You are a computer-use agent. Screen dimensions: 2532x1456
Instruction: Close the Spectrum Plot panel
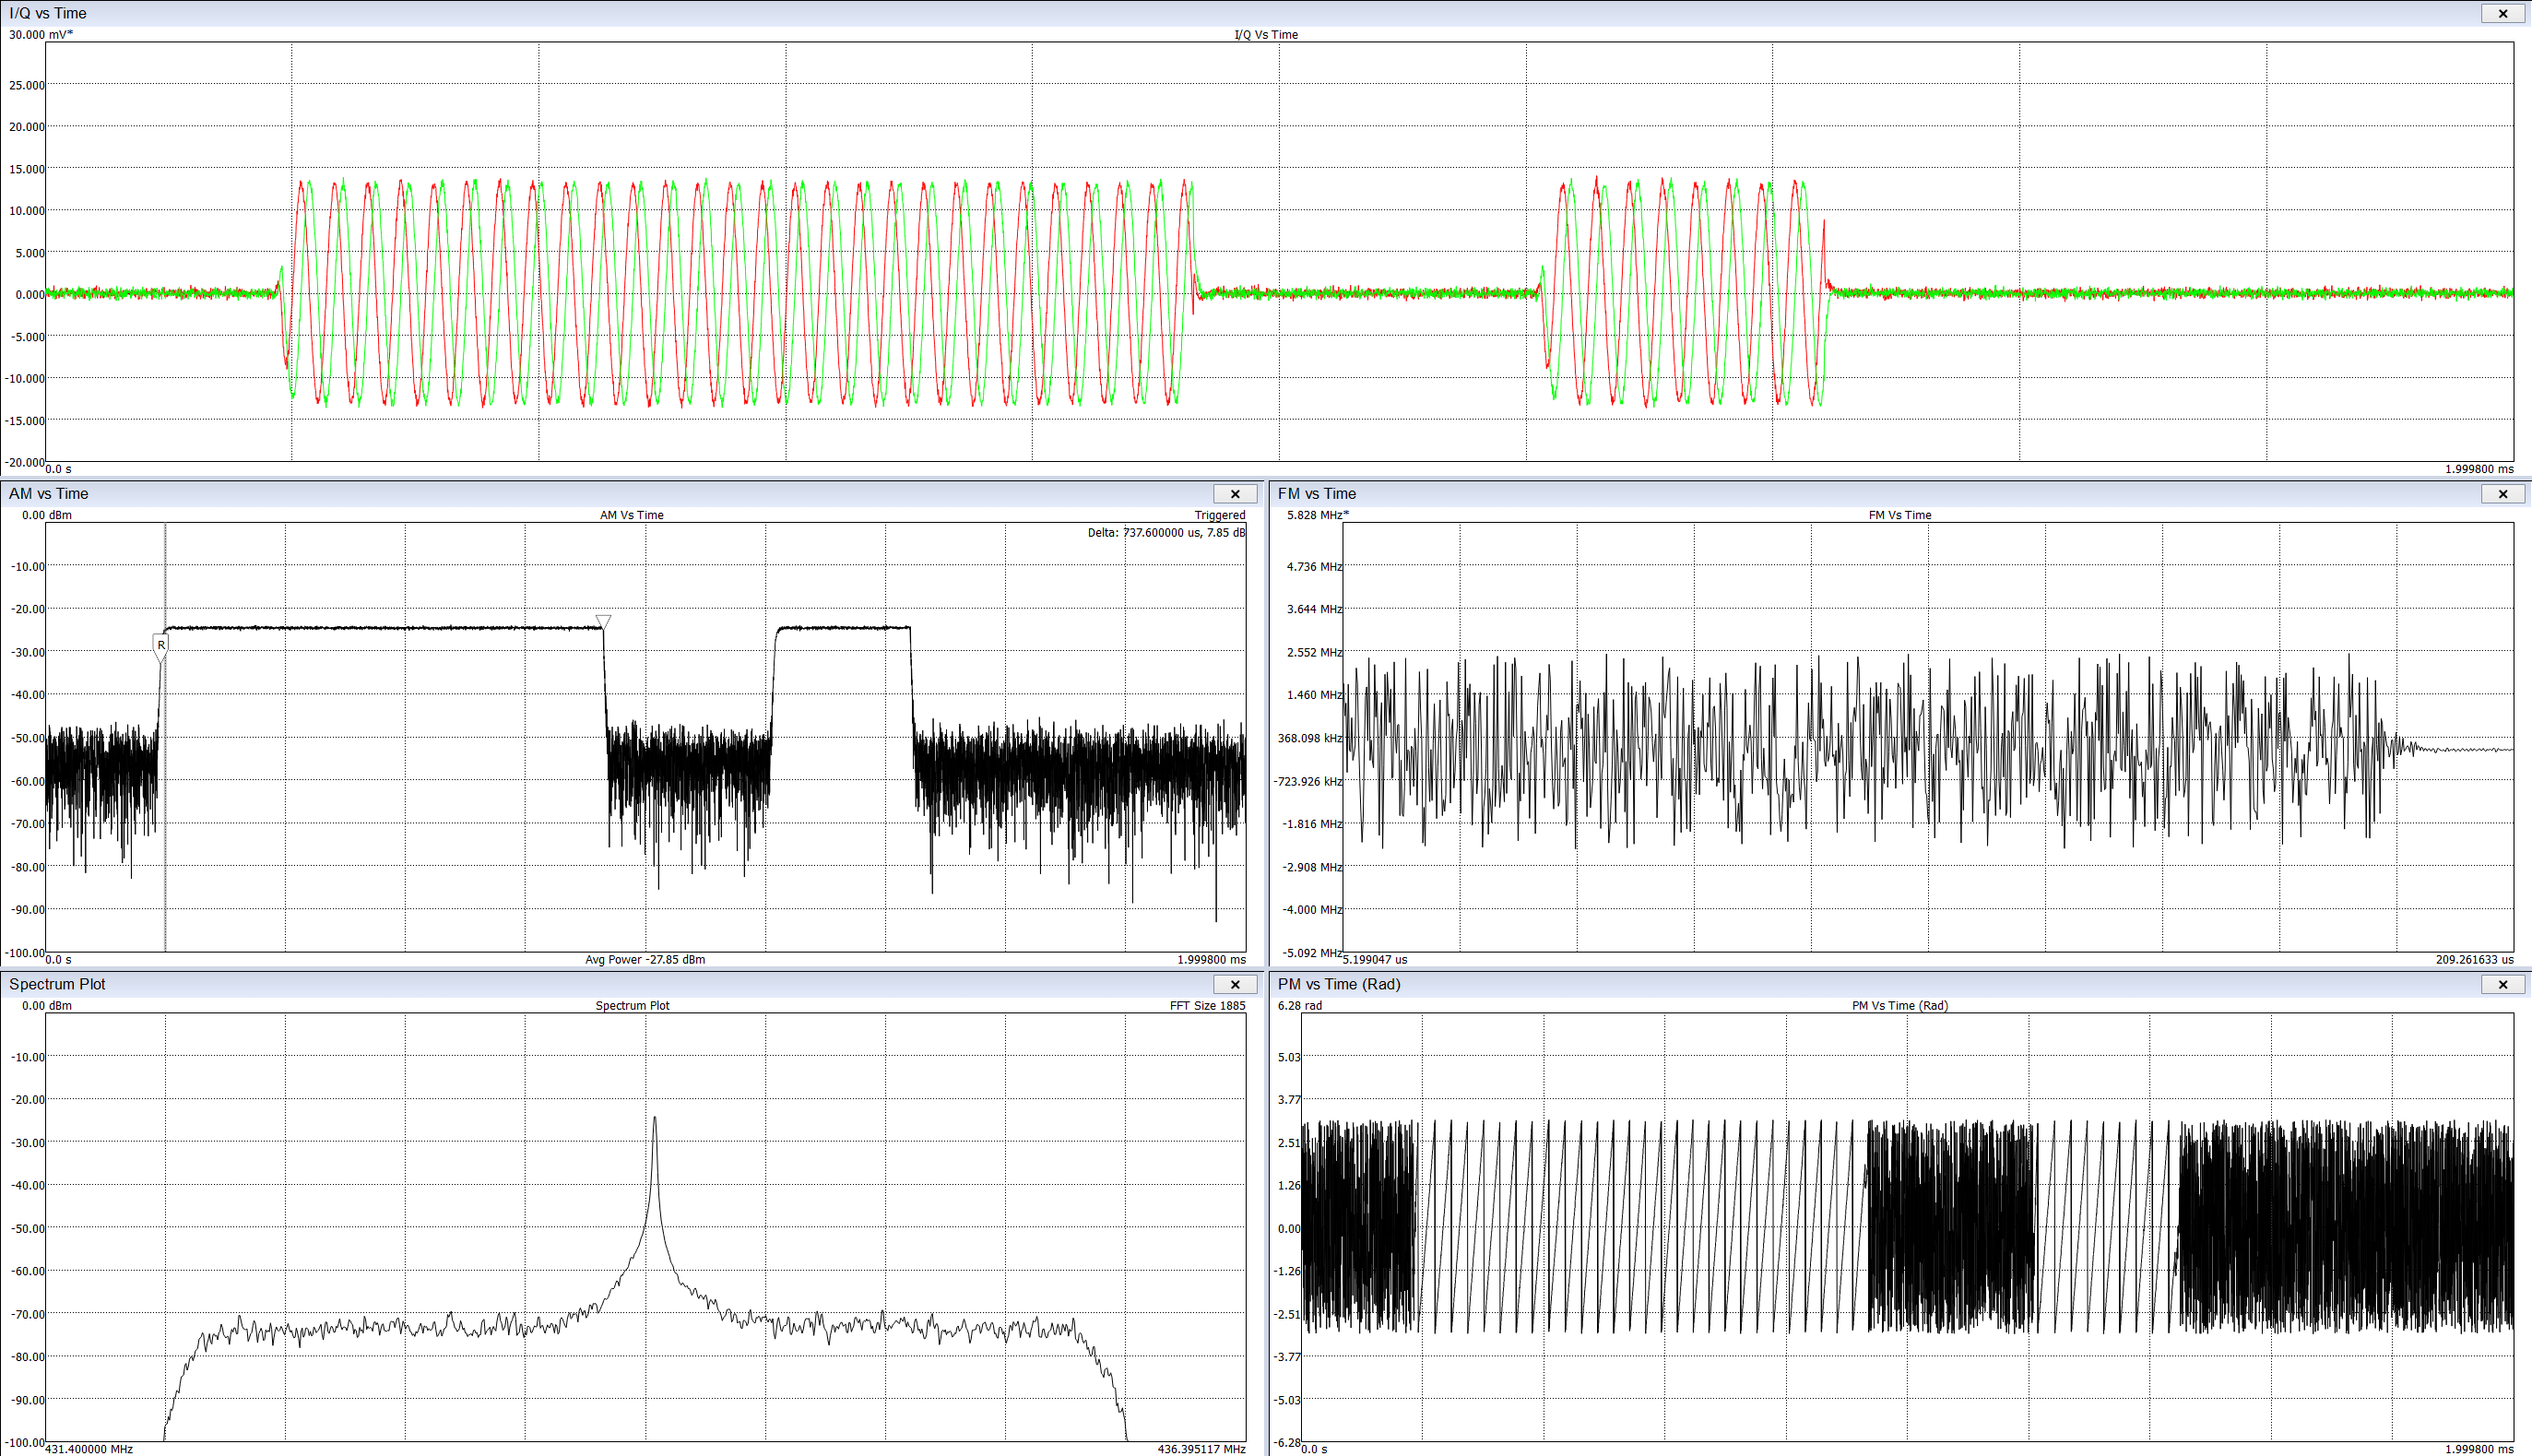click(1236, 984)
